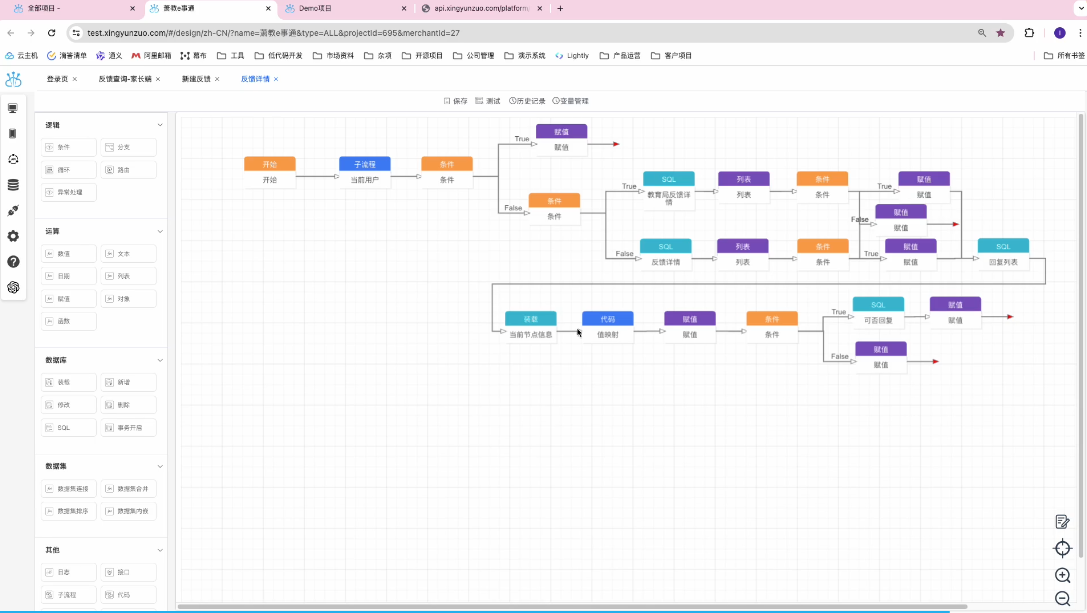The height and width of the screenshot is (613, 1087).
Task: Open 历史记录 history records
Action: tap(527, 101)
